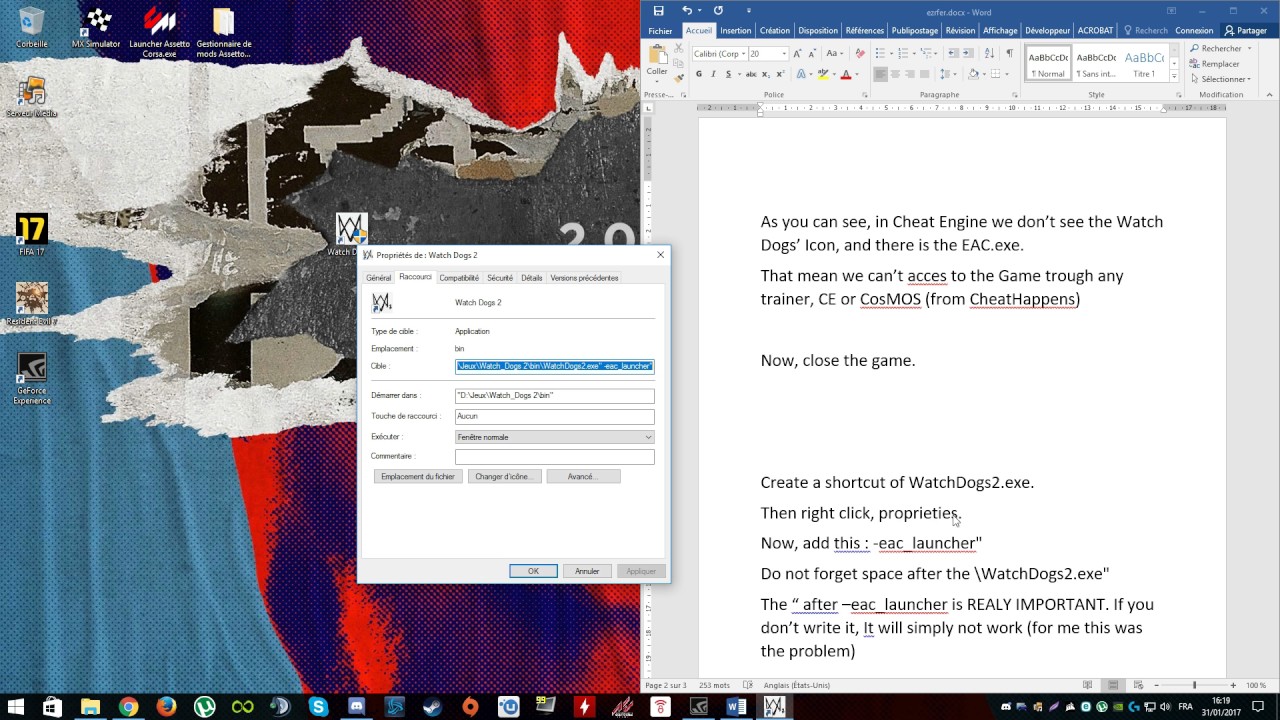Switch to Insertion ribbon tab

click(x=735, y=31)
